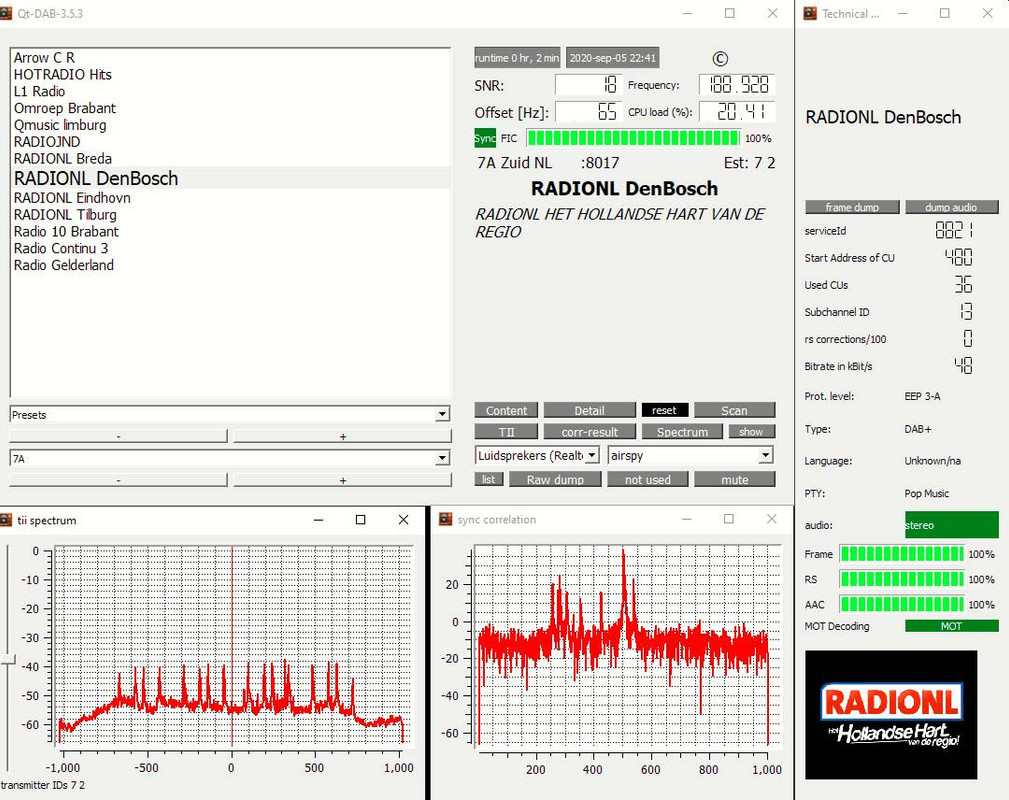Start a Raw dump
This screenshot has height=800, width=1009.
(555, 479)
